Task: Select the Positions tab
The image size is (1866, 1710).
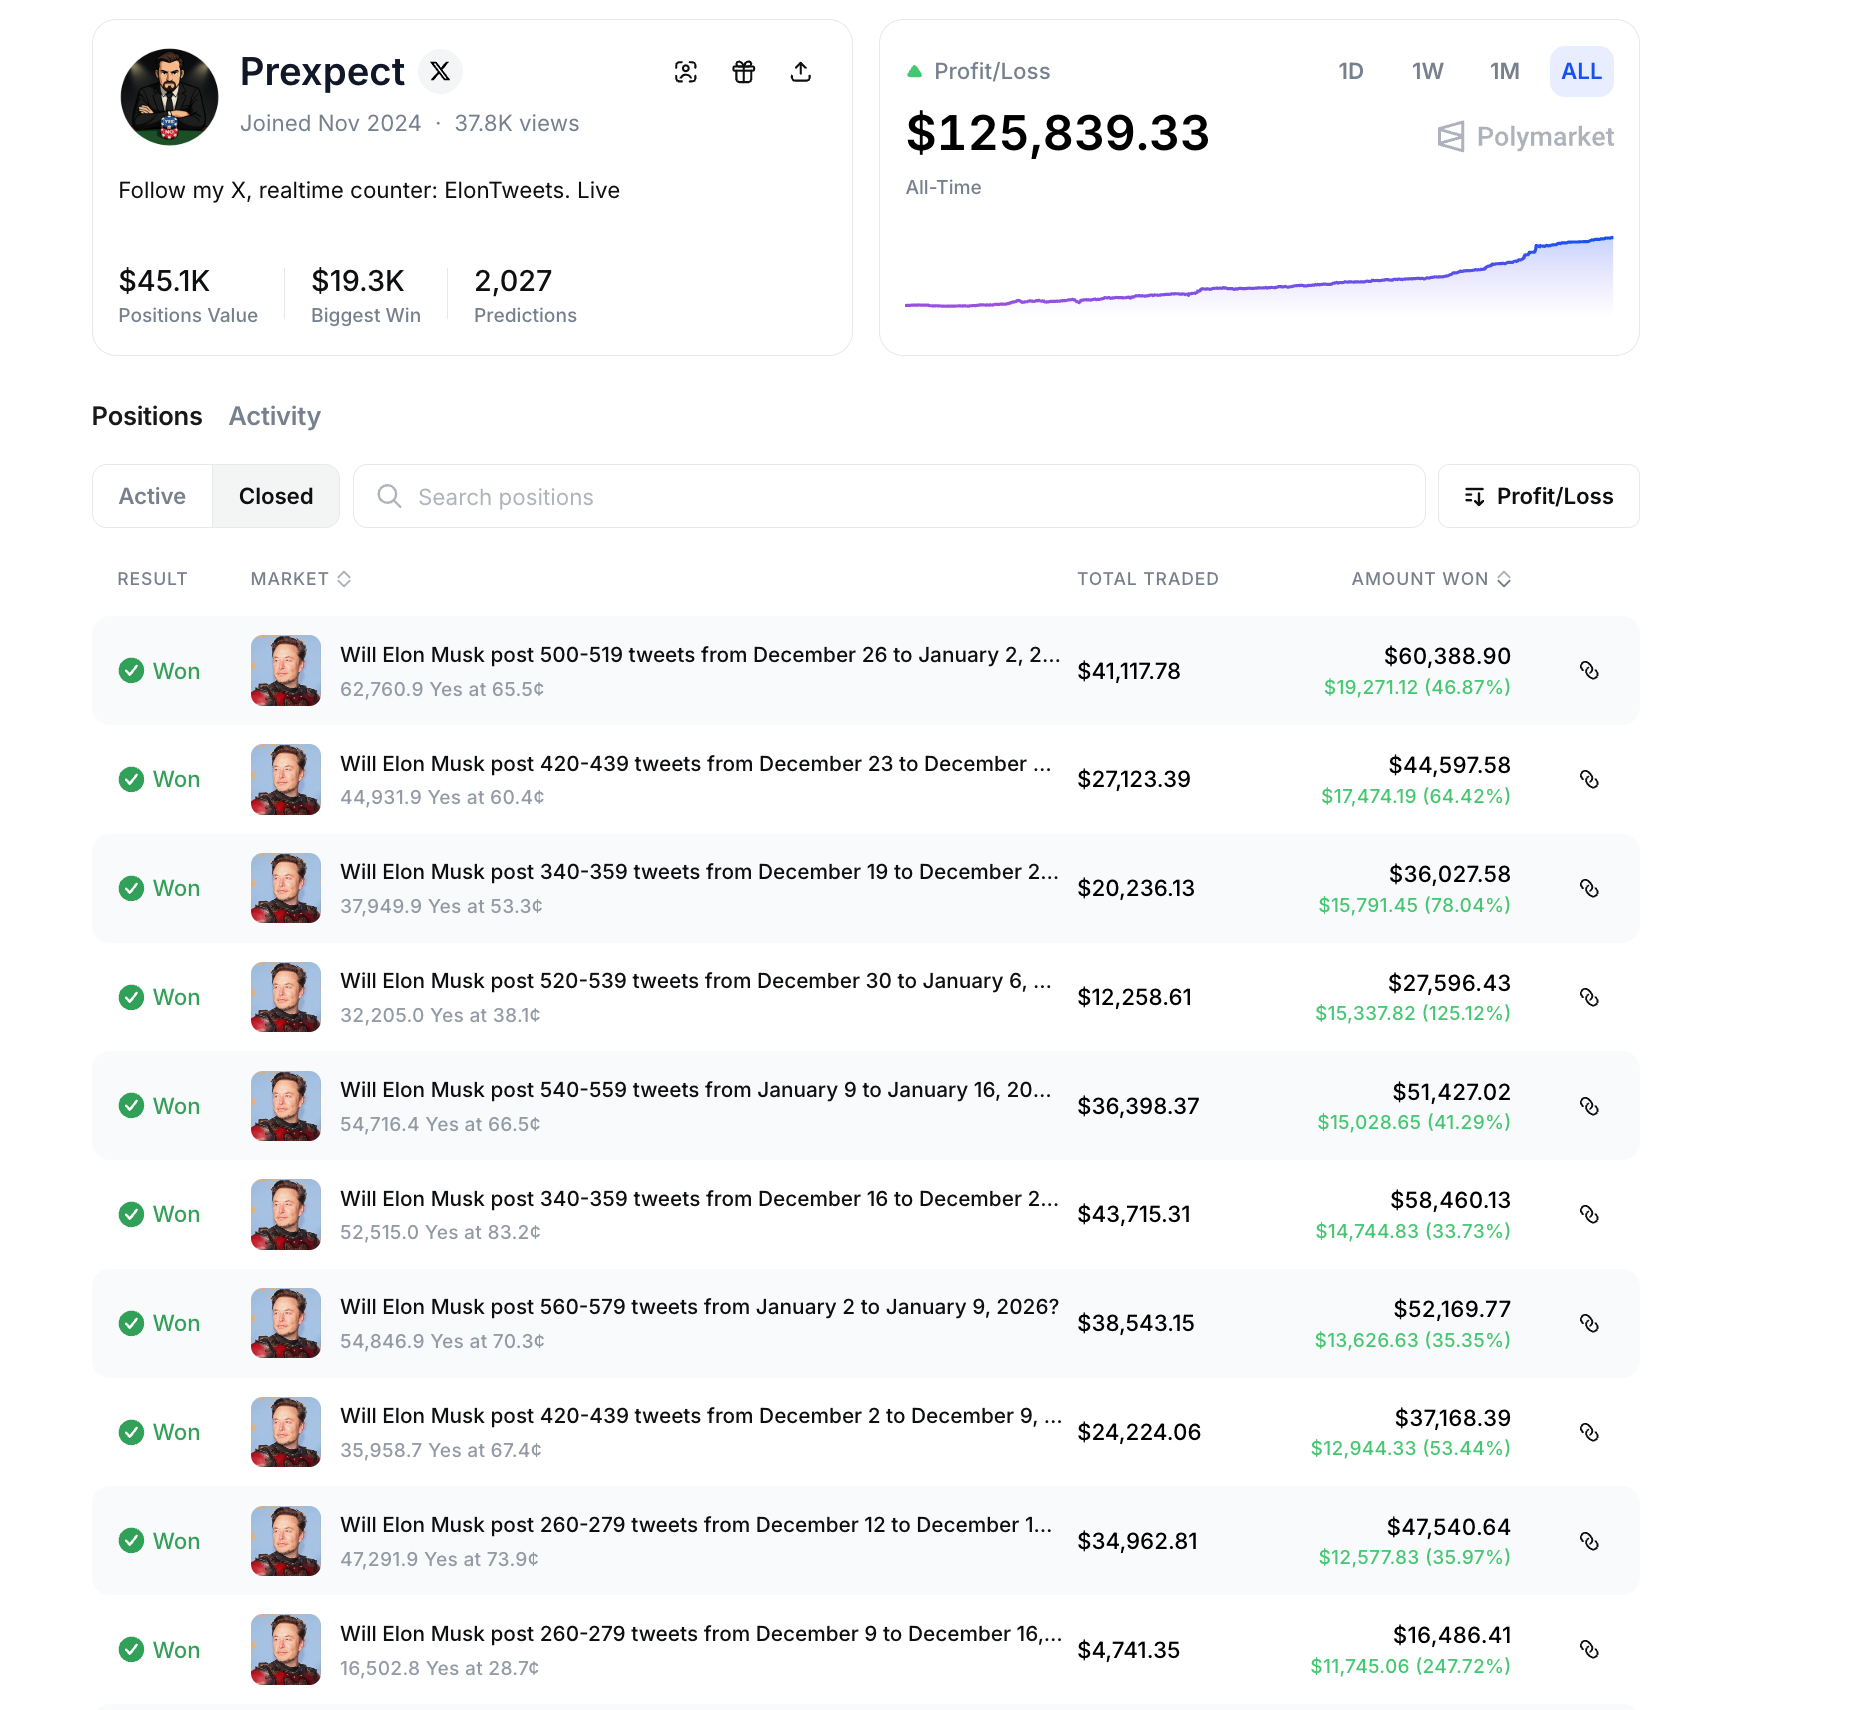Action: pos(147,416)
